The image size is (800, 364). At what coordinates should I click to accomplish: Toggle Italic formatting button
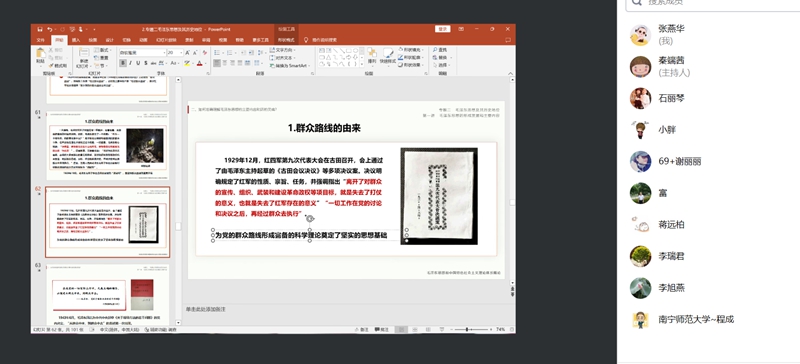(x=131, y=63)
